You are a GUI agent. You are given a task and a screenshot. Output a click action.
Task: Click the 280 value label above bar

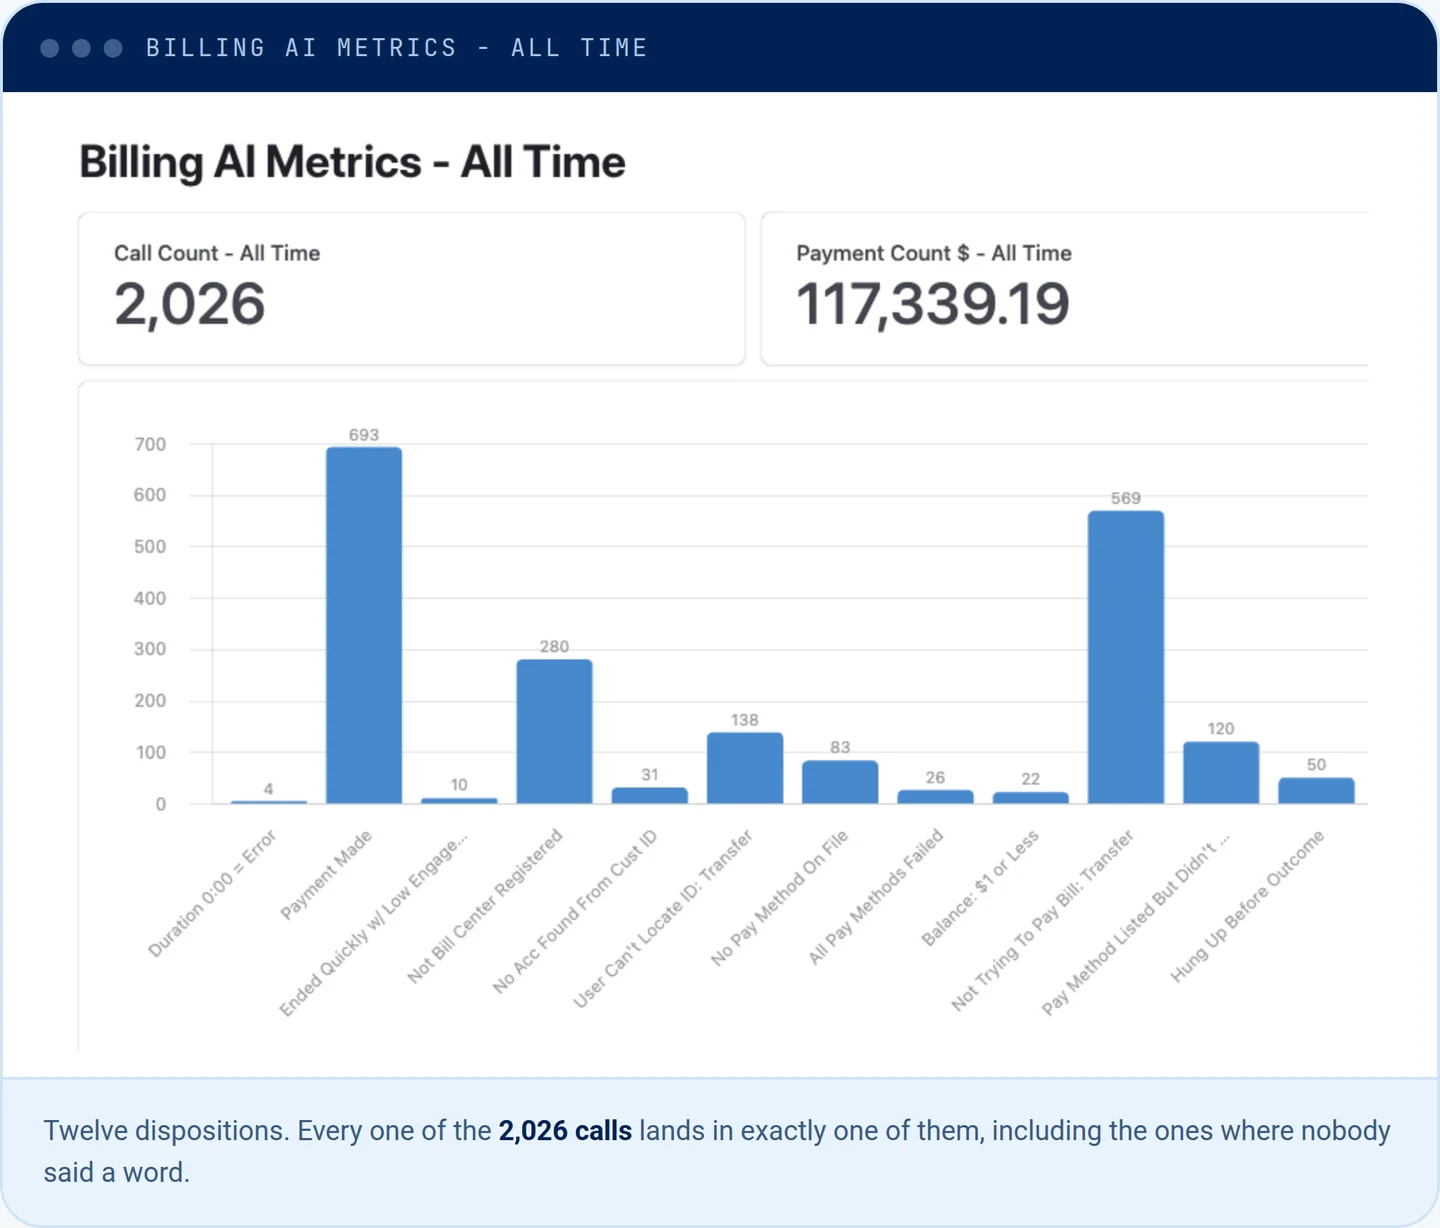tap(554, 647)
